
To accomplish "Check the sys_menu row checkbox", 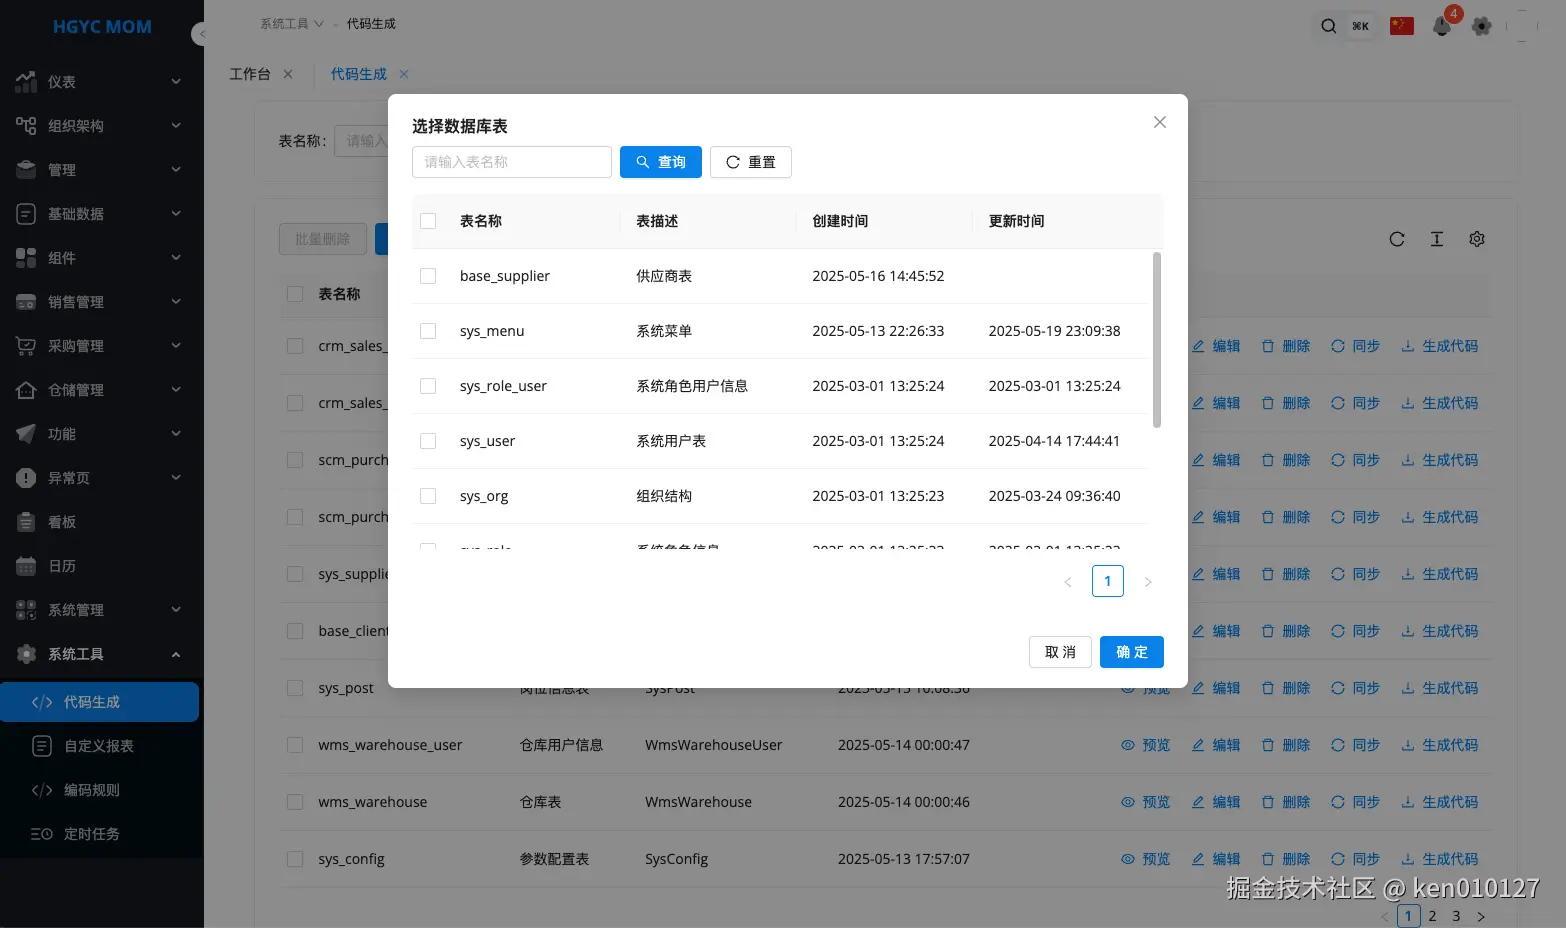I will coord(428,331).
